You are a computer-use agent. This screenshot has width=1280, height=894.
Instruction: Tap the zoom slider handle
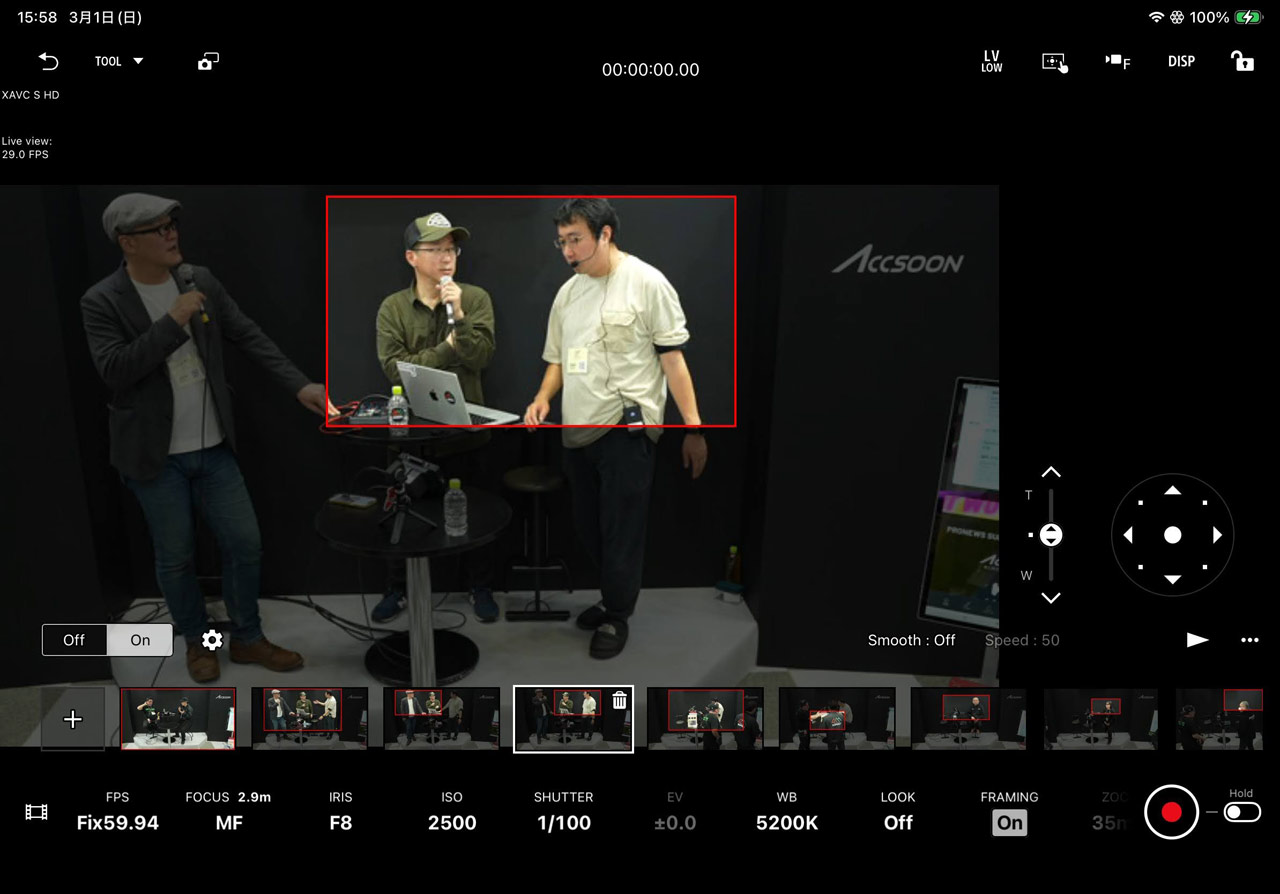tap(1050, 535)
